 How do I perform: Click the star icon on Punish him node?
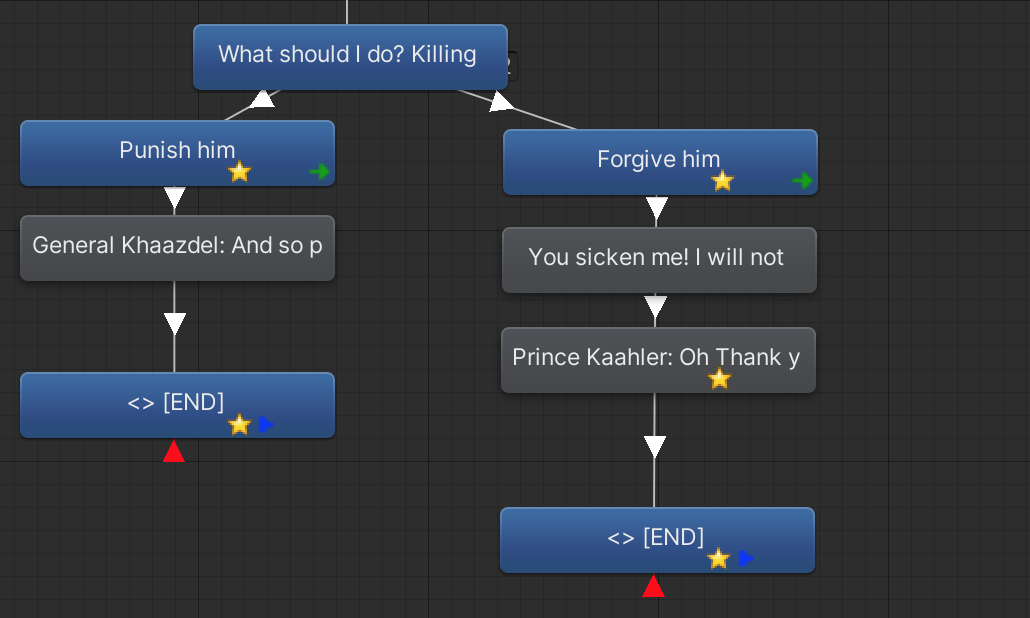[x=240, y=172]
